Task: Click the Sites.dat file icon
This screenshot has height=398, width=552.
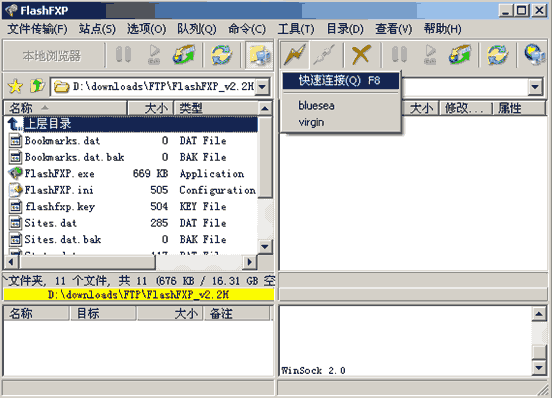Action: (x=15, y=223)
